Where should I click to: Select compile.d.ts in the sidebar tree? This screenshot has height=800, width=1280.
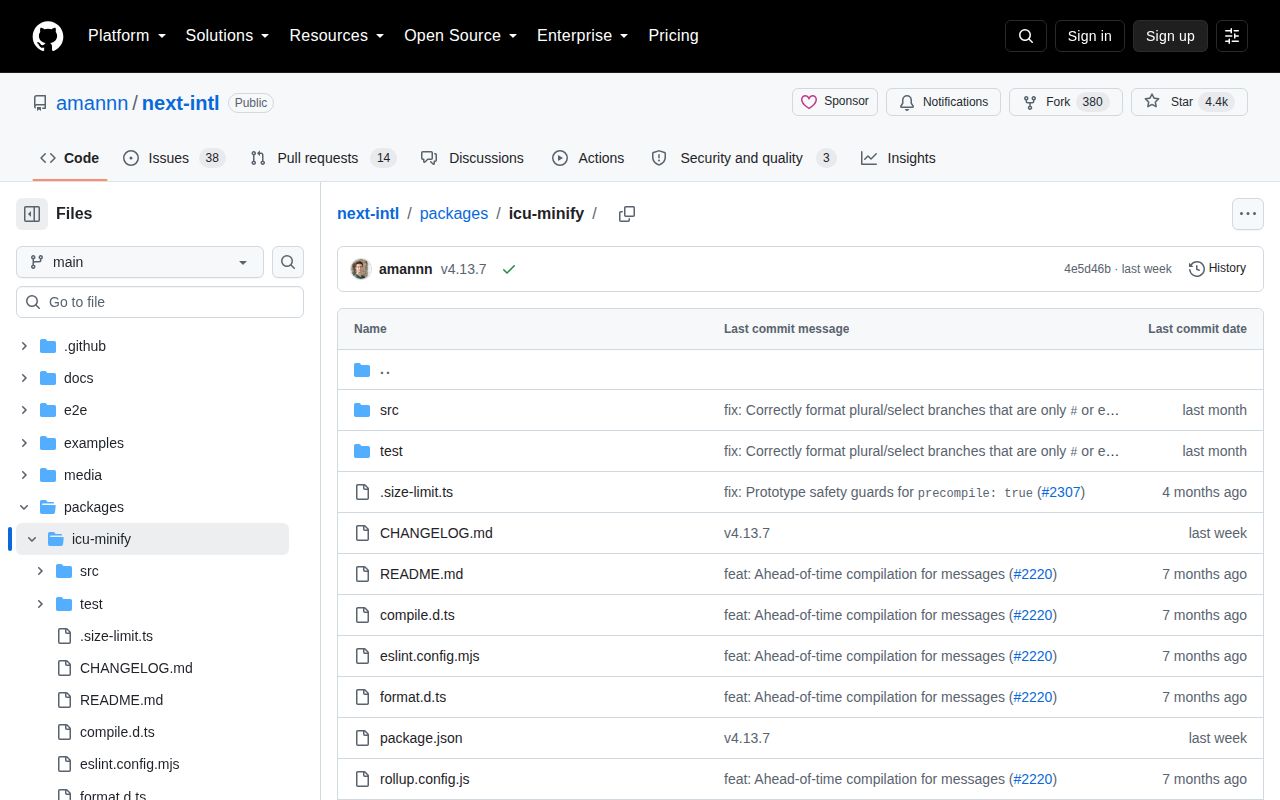[x=117, y=732]
